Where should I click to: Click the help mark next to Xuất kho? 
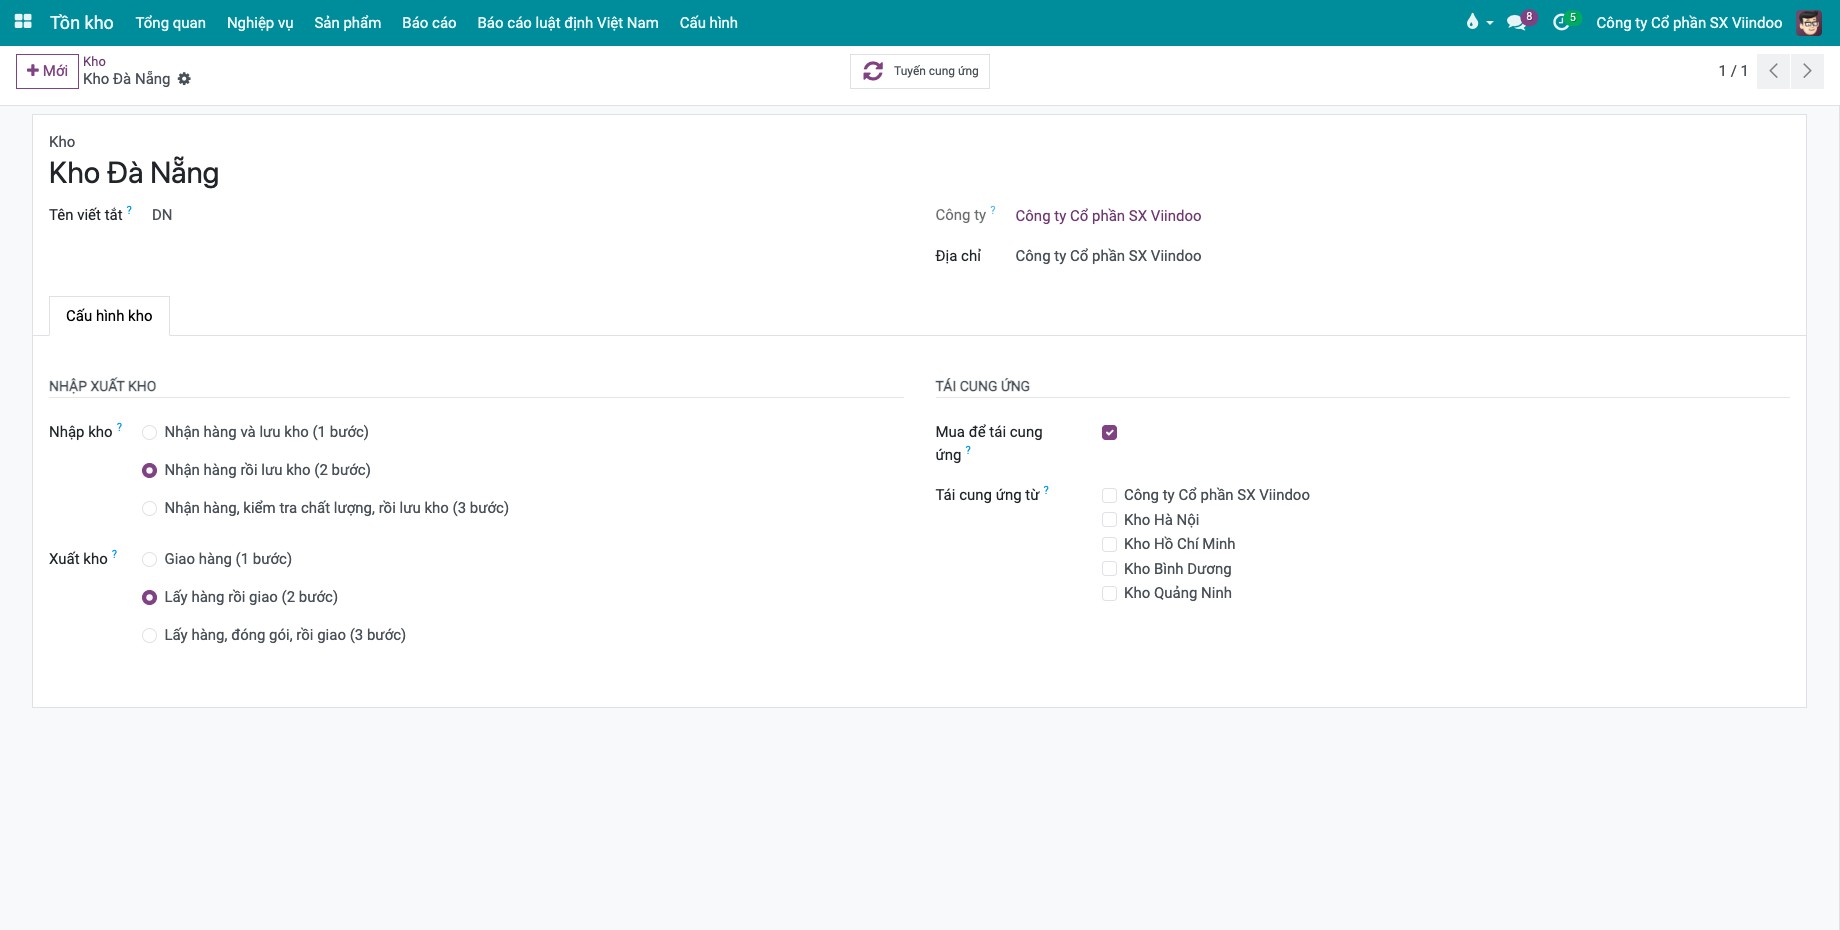(x=114, y=554)
